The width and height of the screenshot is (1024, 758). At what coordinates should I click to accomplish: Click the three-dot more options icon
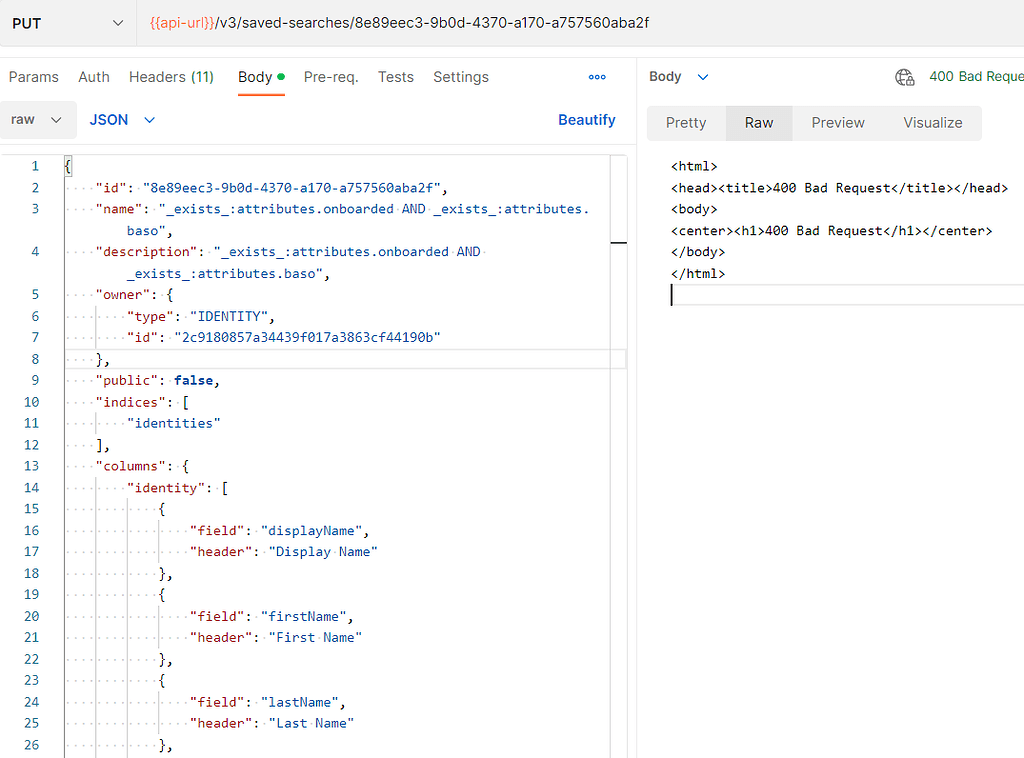[597, 77]
